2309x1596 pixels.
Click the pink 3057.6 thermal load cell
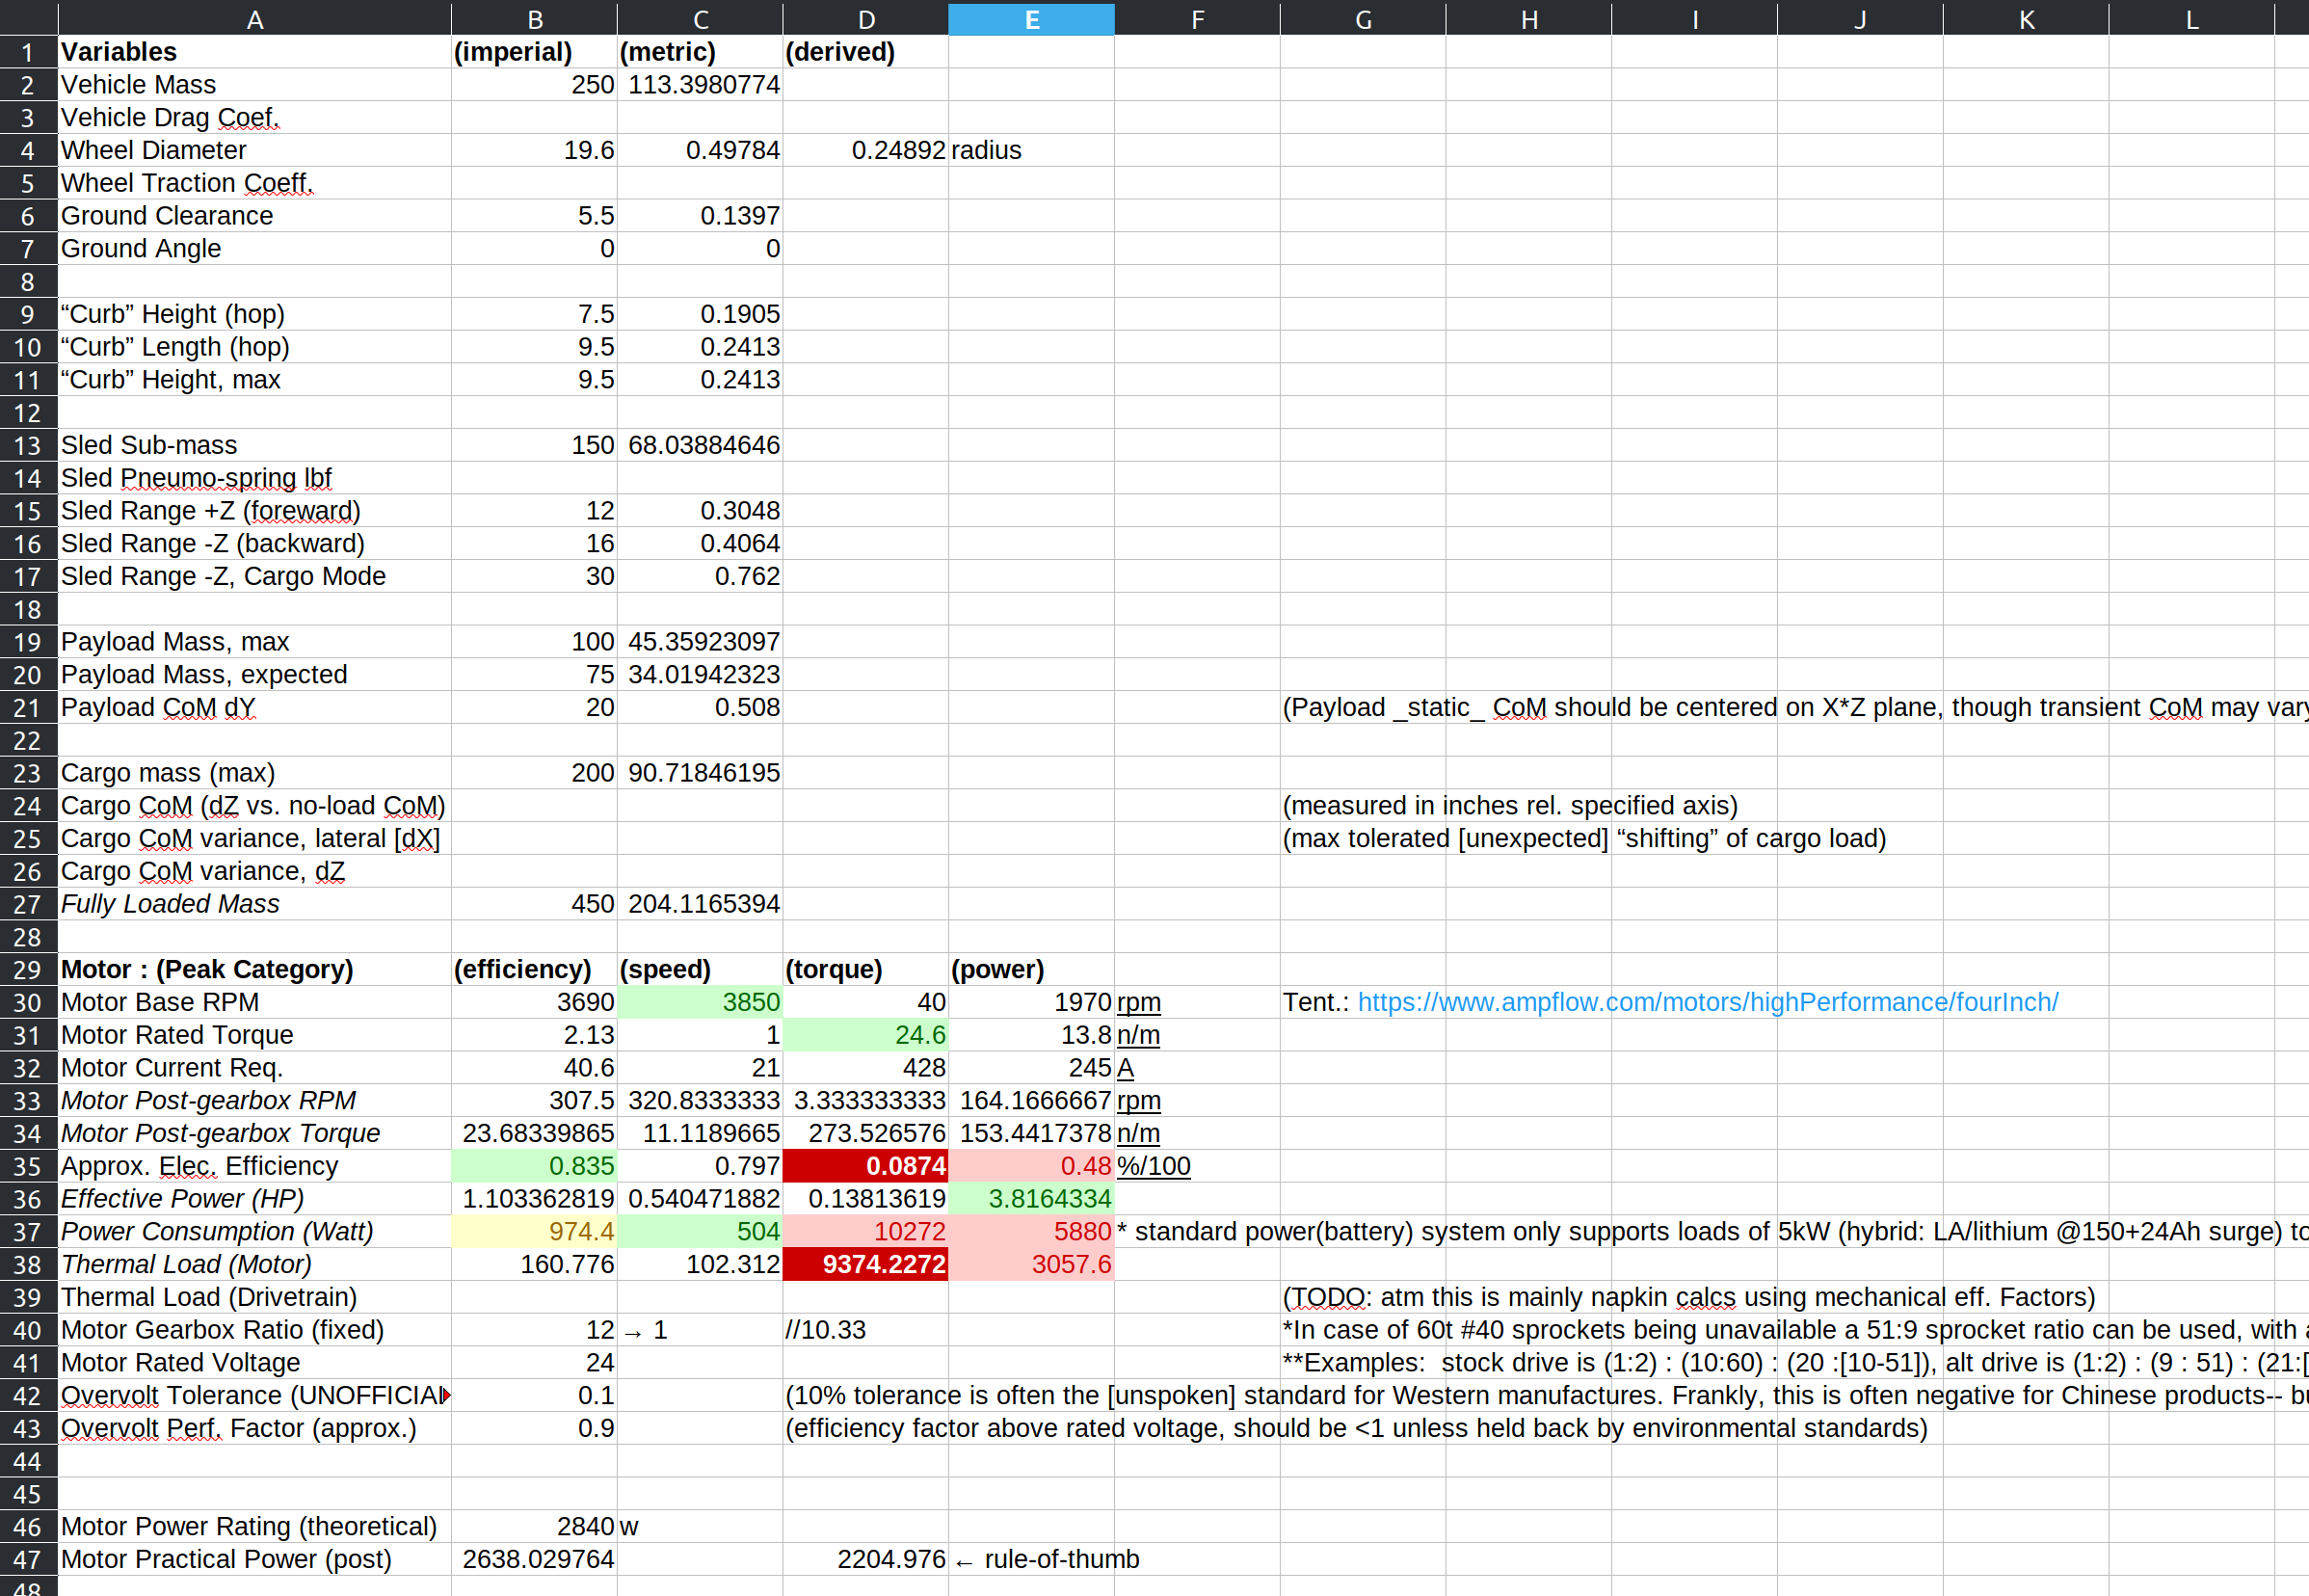pyautogui.click(x=1031, y=1264)
